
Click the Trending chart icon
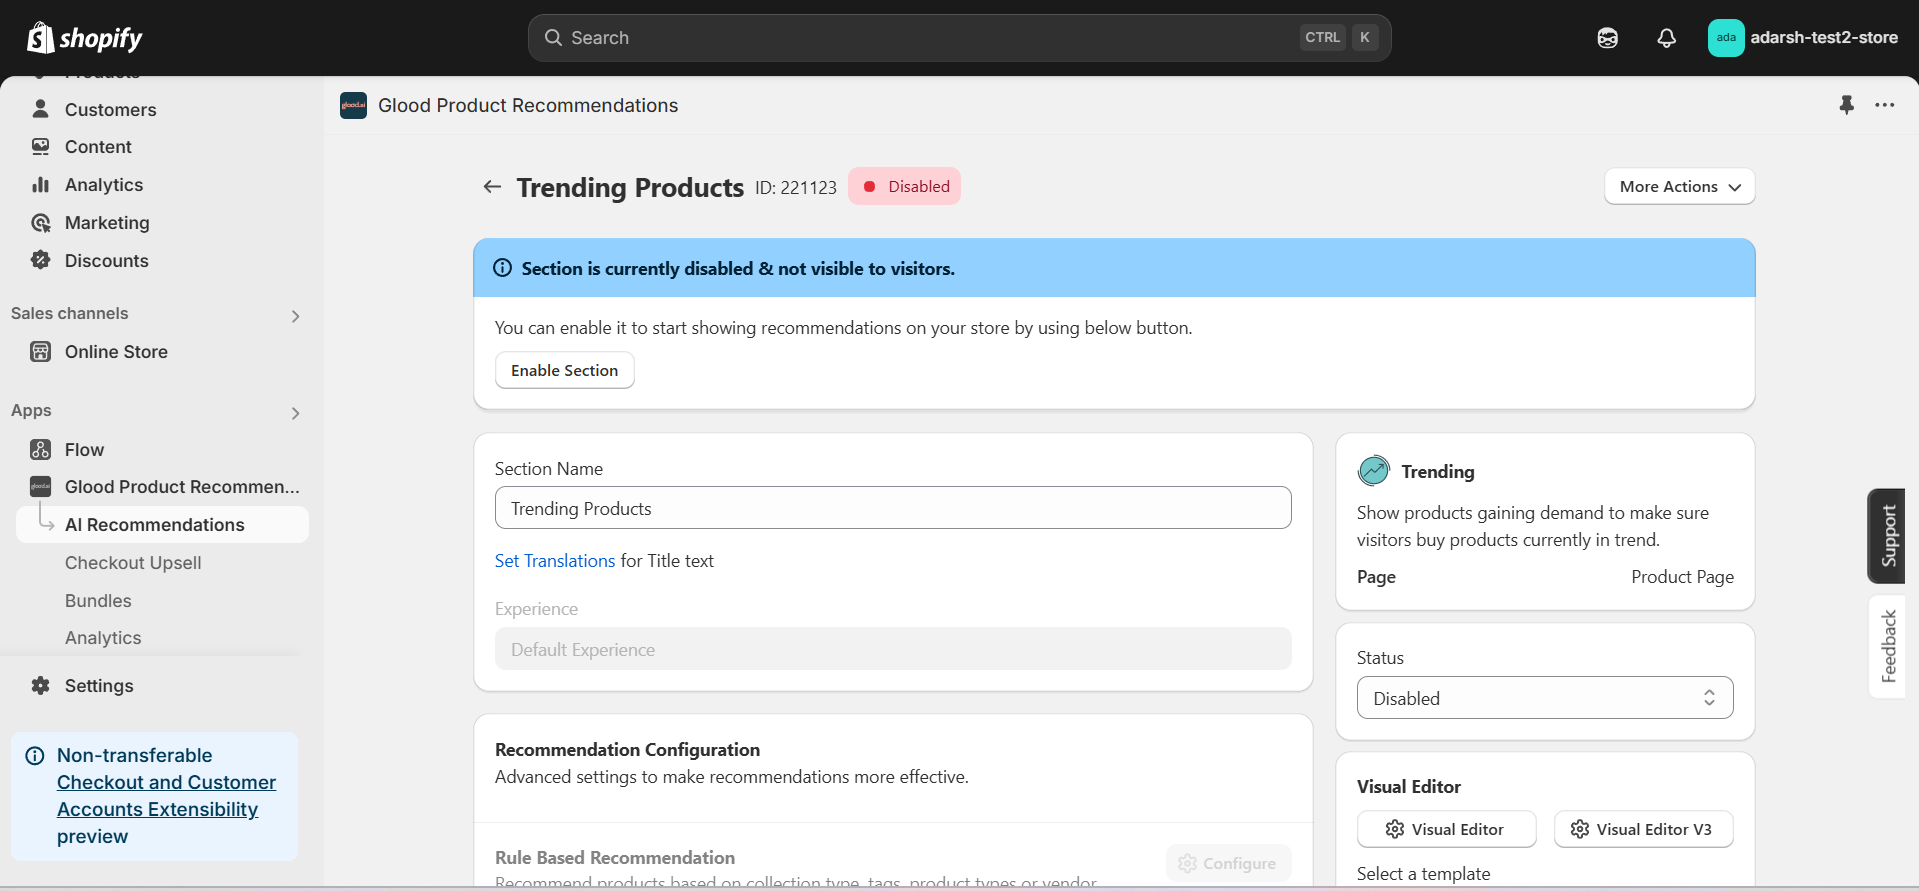(x=1373, y=471)
